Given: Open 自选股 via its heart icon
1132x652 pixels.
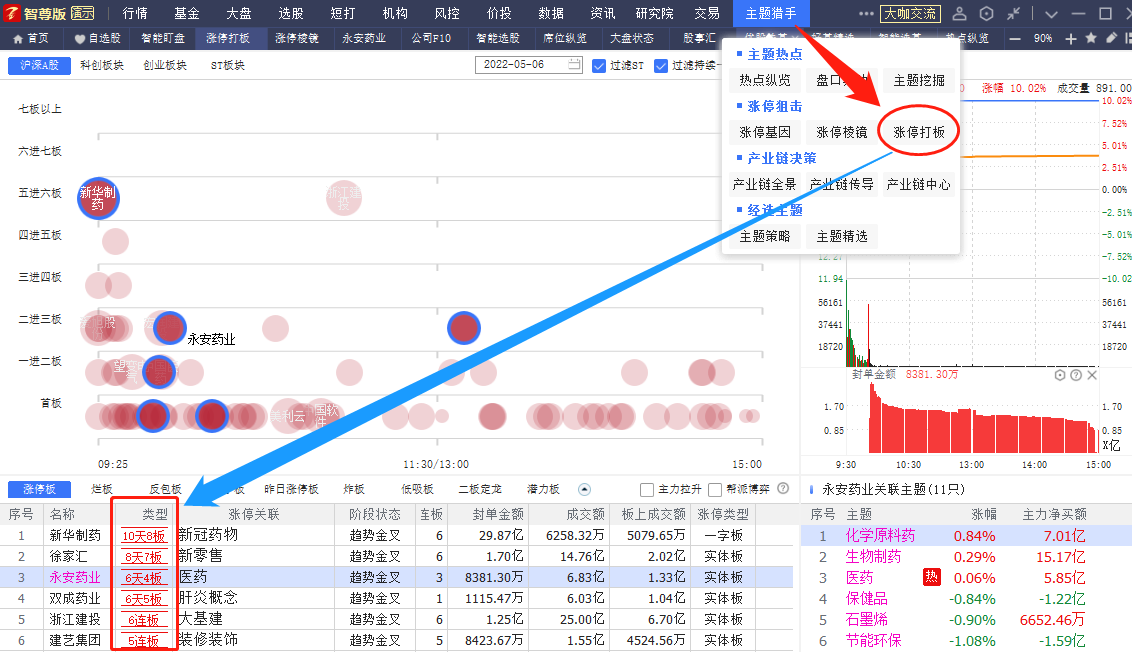Looking at the screenshot, I should [79, 38].
